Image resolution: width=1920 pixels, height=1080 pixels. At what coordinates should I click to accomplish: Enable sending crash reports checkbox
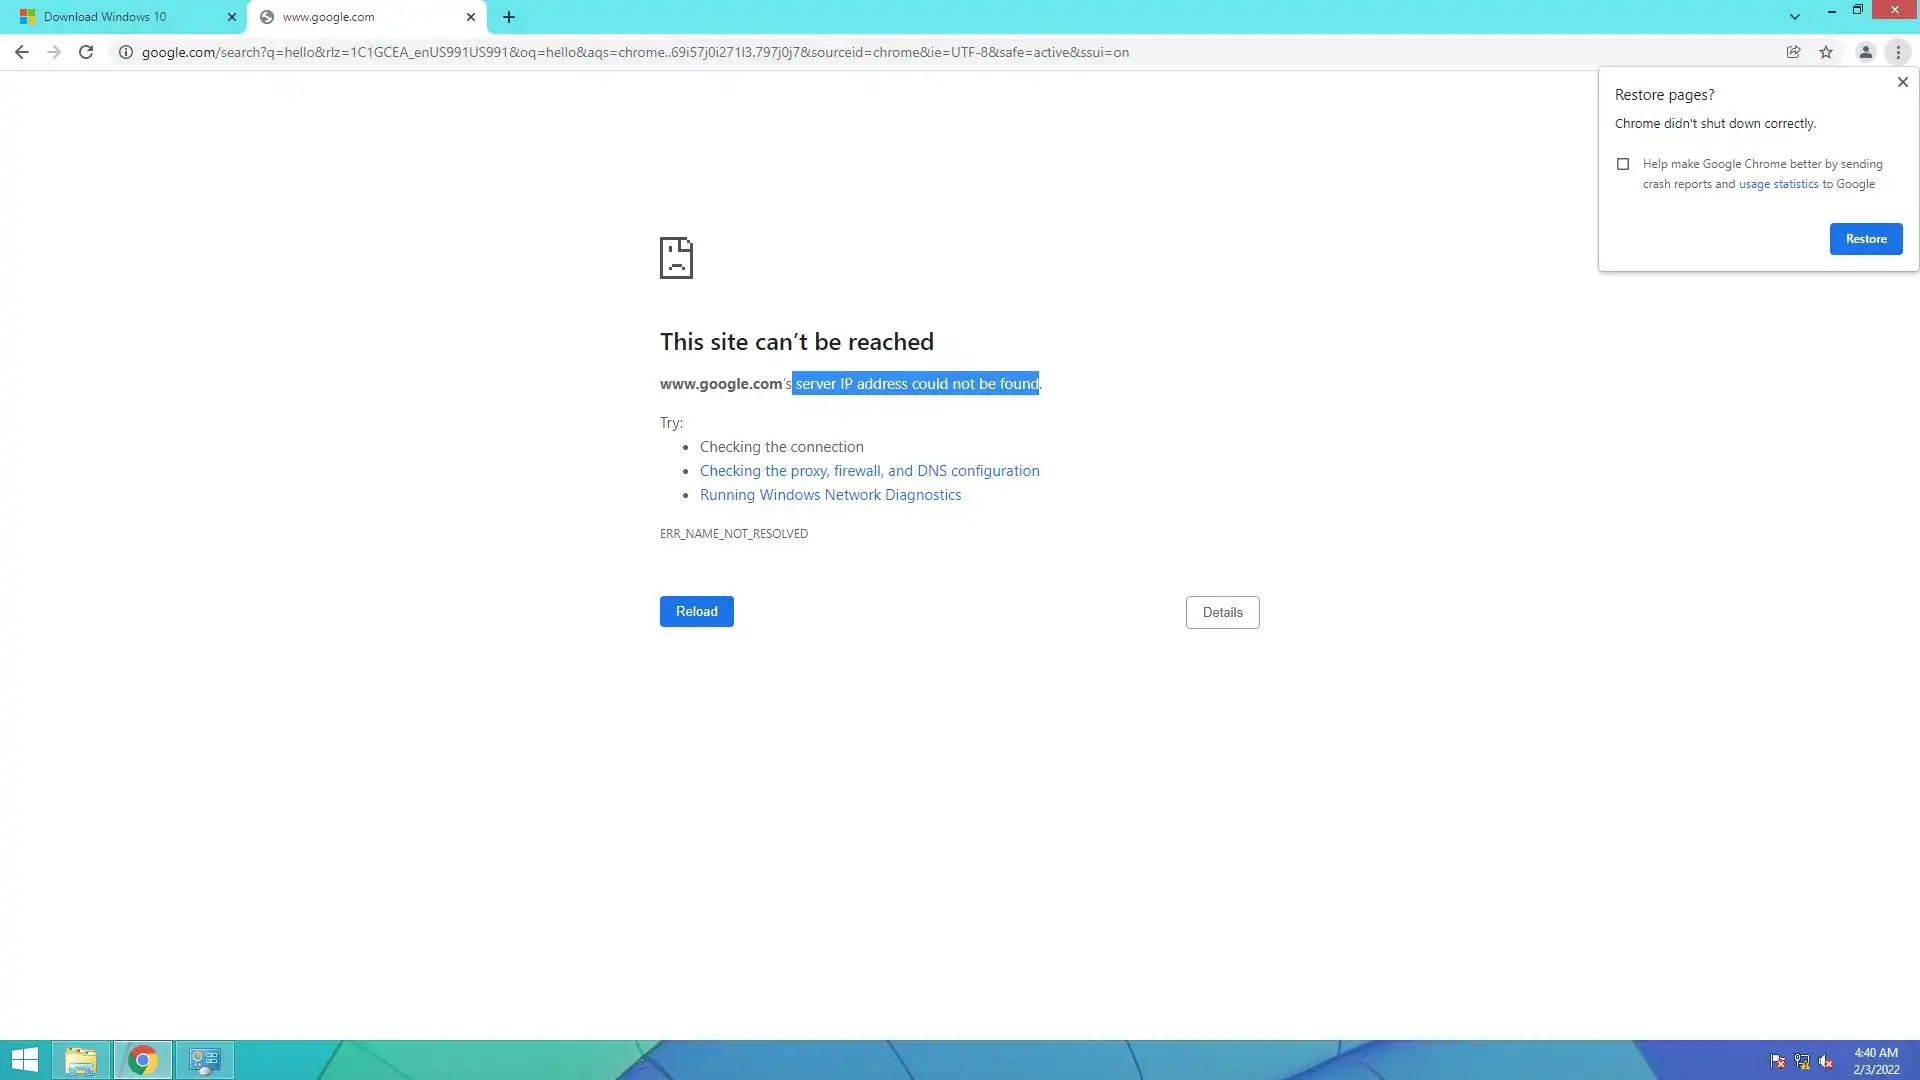click(1623, 164)
